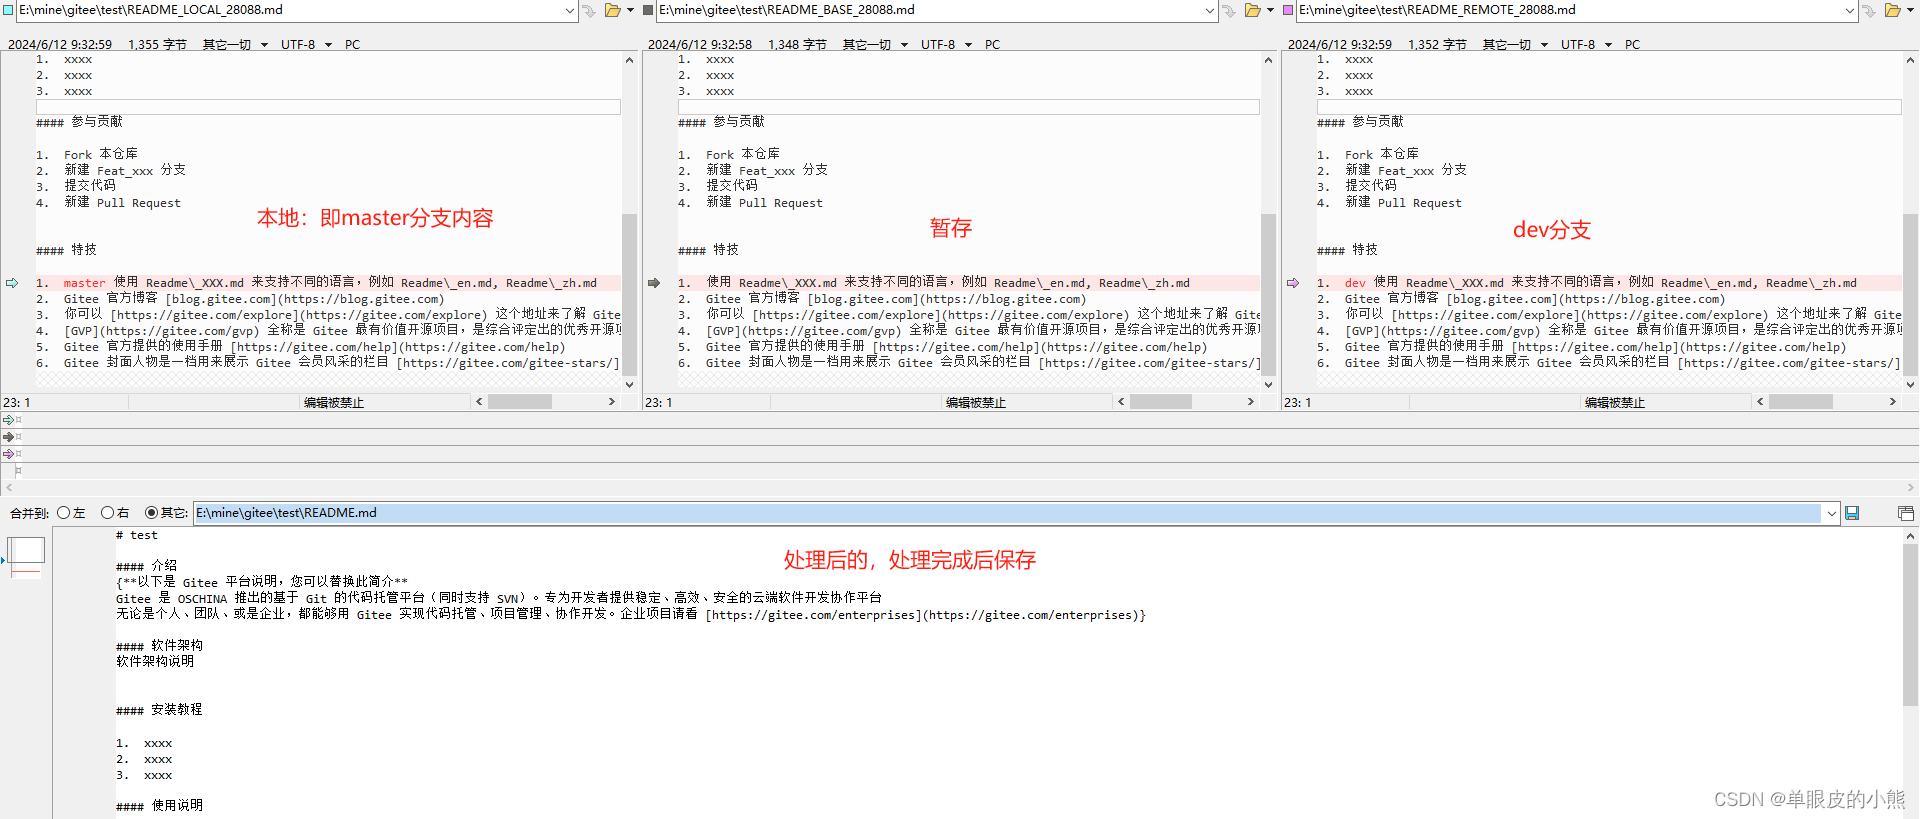Click the magenta arrow row in the line detail area
Image resolution: width=1920 pixels, height=819 pixels.
[x=960, y=454]
